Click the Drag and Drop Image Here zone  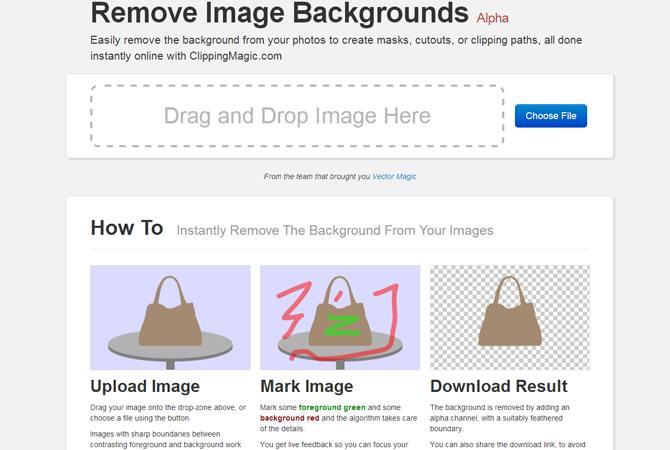(297, 116)
